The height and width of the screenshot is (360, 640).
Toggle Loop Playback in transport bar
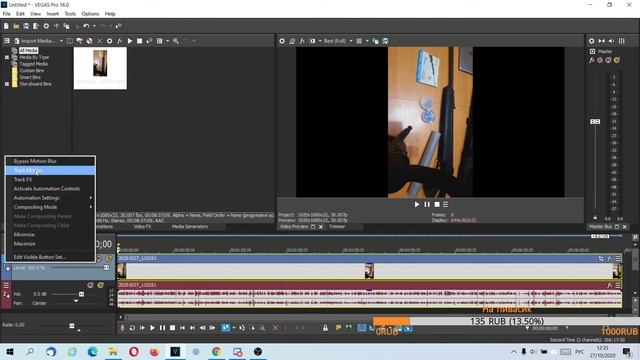click(x=132, y=328)
